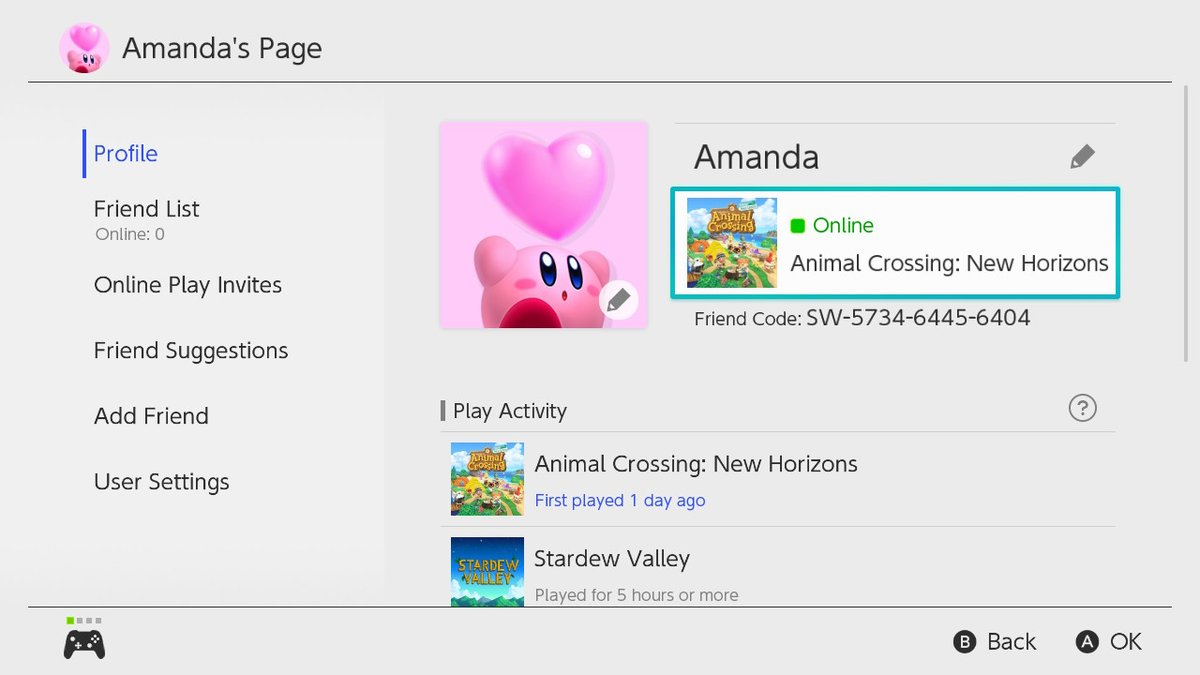Click the Animal Crossing thumbnail in status card
Screen dimensions: 1200x675
[x=732, y=243]
